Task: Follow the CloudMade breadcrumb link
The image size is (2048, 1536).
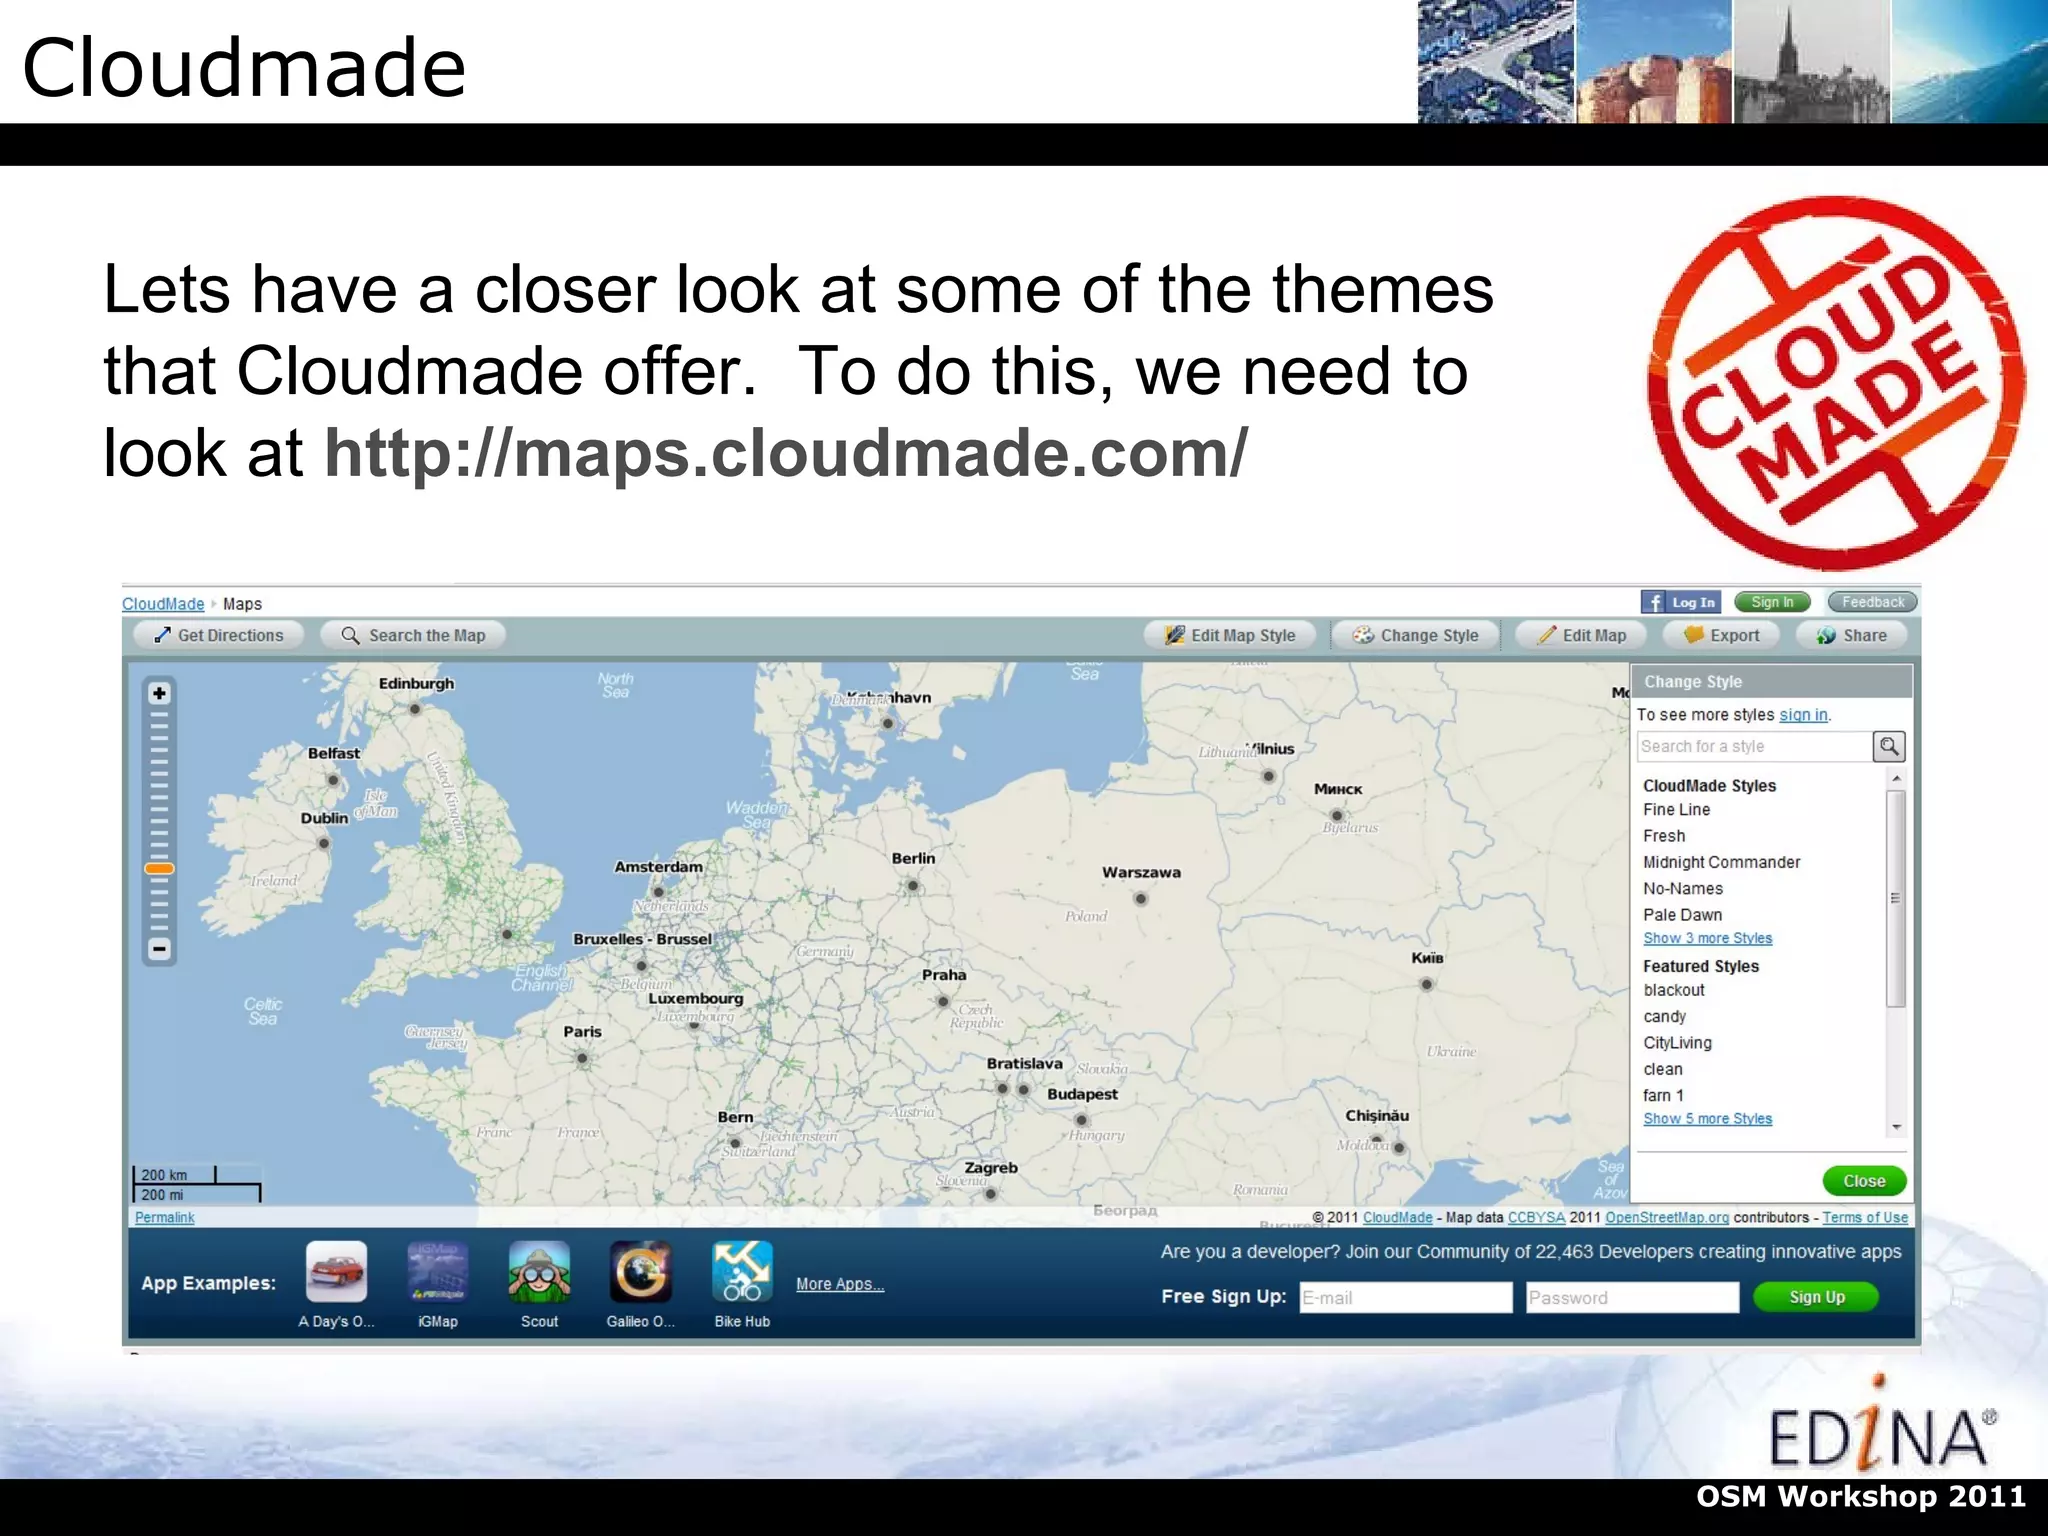Action: click(x=163, y=604)
